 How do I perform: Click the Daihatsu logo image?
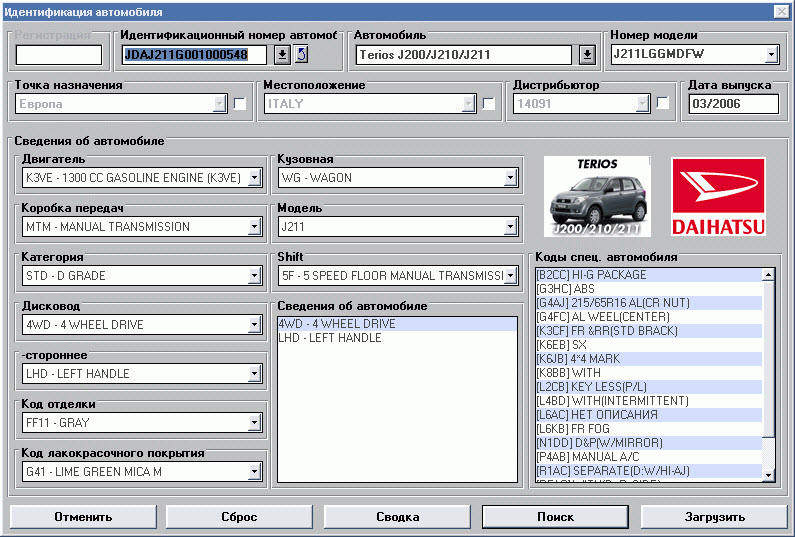coord(718,196)
